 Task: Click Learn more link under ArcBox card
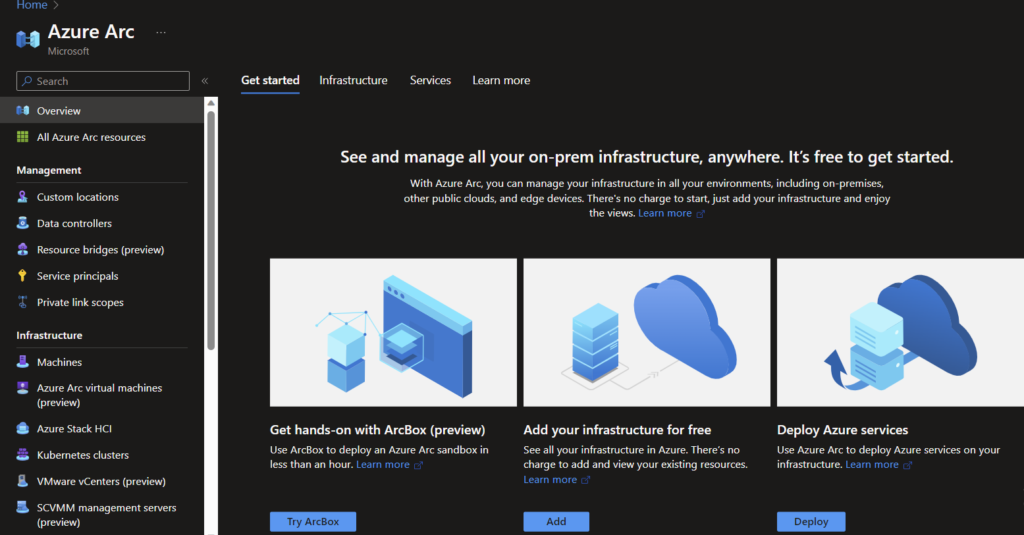click(x=383, y=464)
